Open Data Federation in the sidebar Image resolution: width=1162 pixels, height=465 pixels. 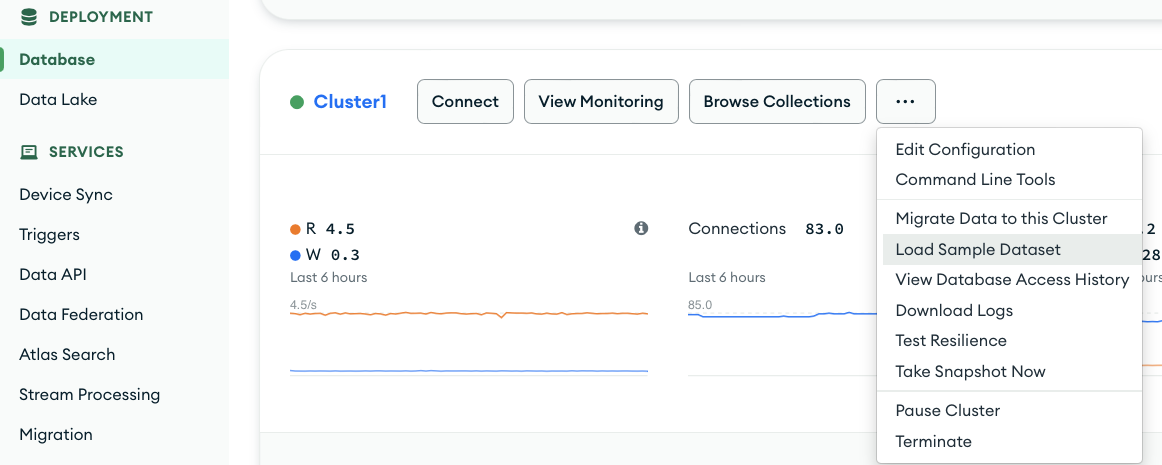[81, 314]
